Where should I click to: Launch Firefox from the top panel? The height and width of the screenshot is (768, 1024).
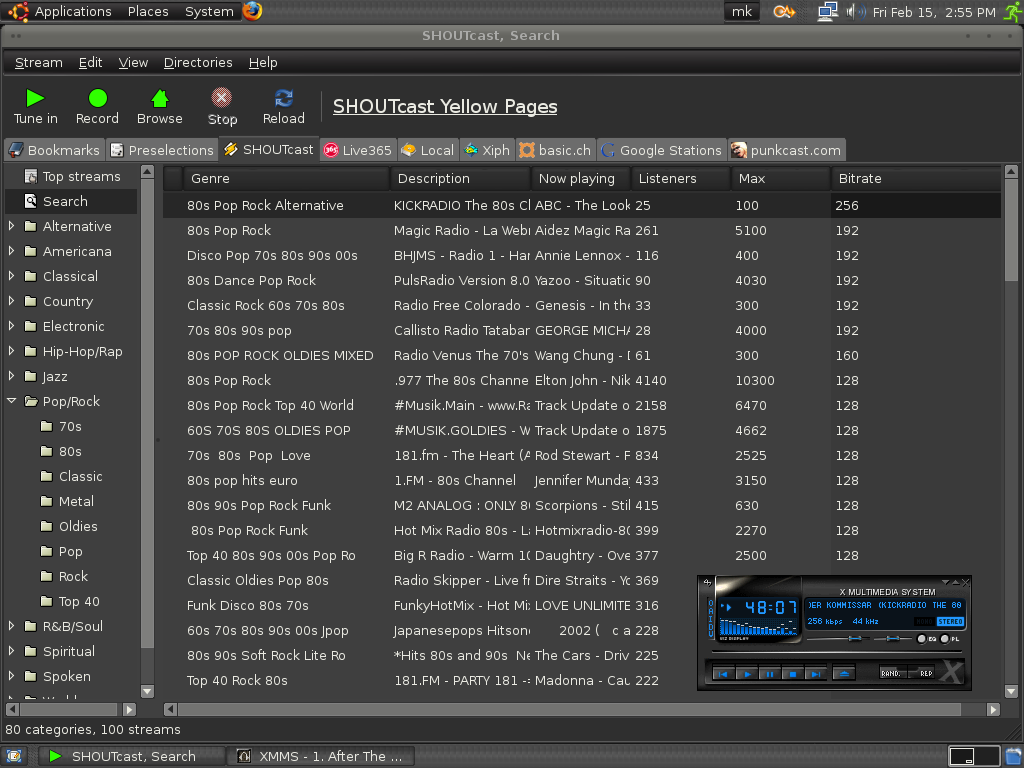(x=252, y=12)
